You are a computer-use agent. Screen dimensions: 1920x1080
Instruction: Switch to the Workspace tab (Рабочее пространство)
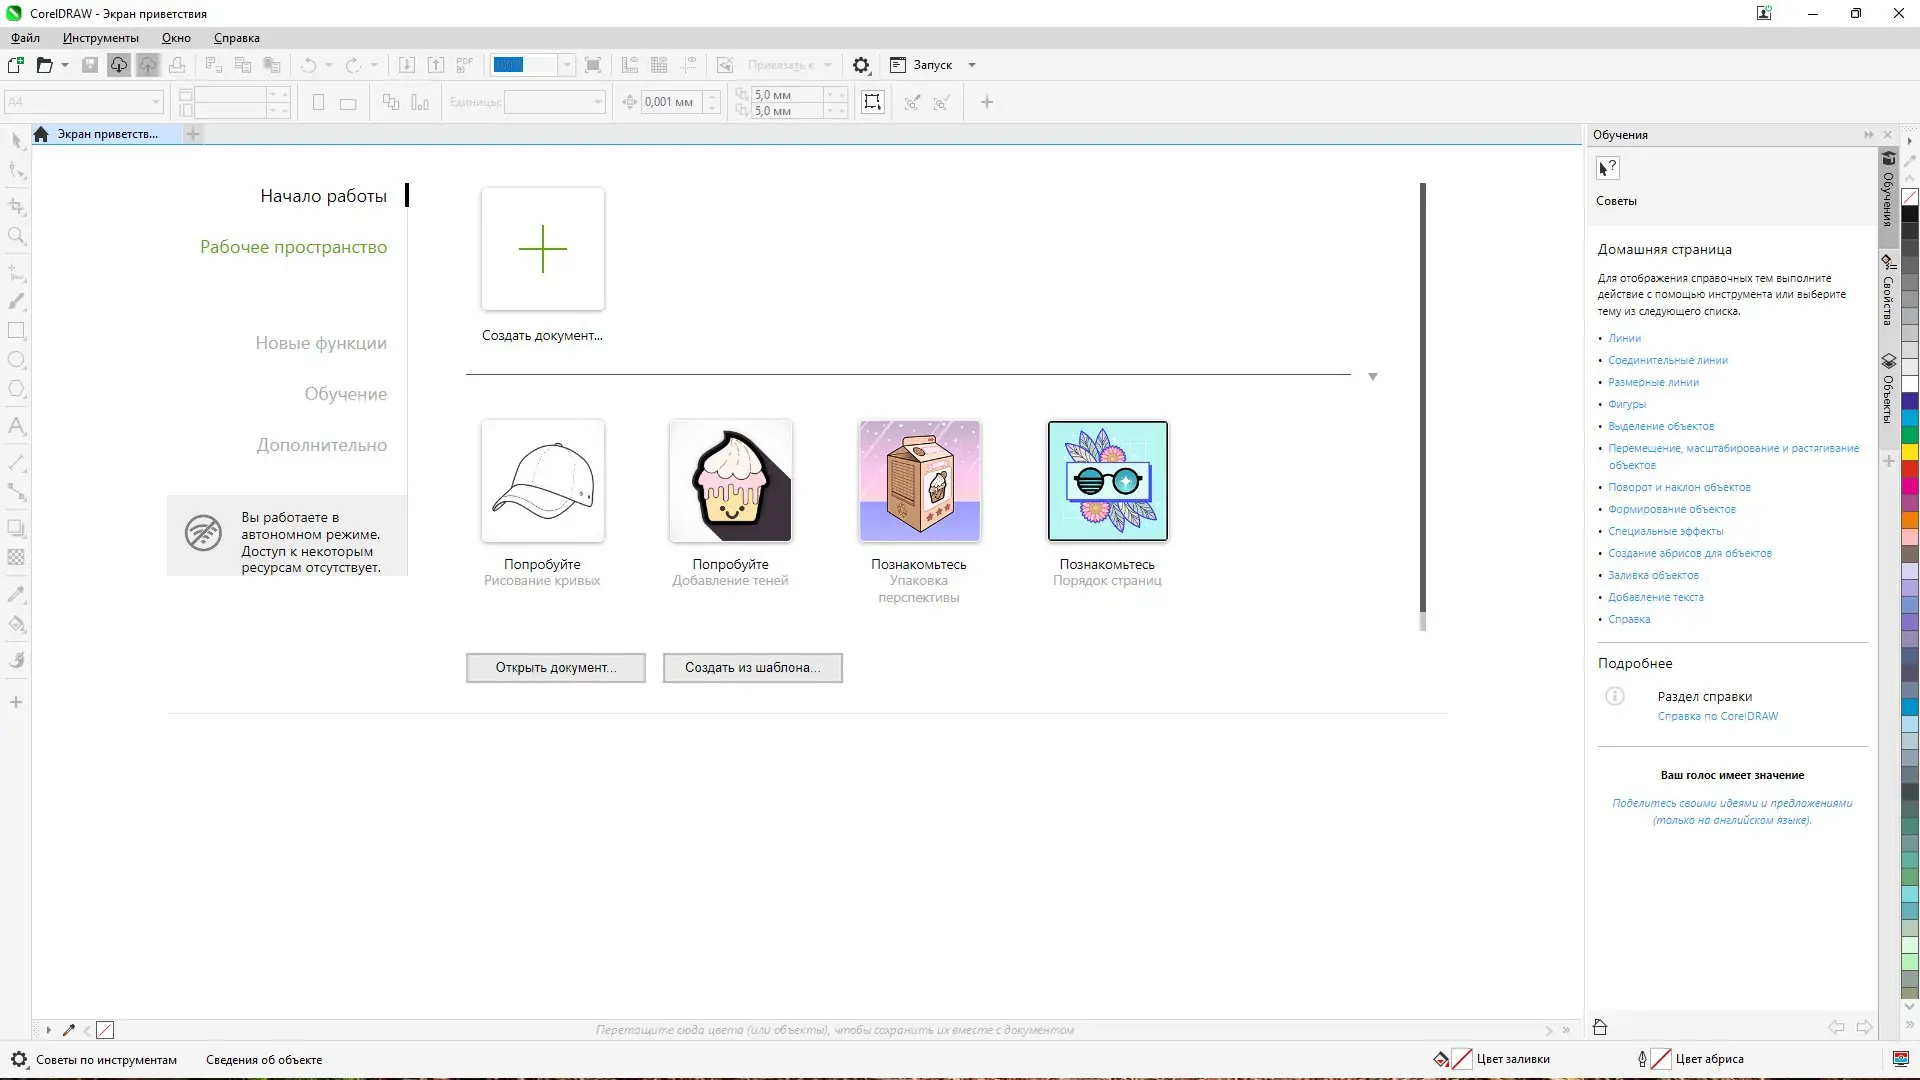[x=293, y=247]
